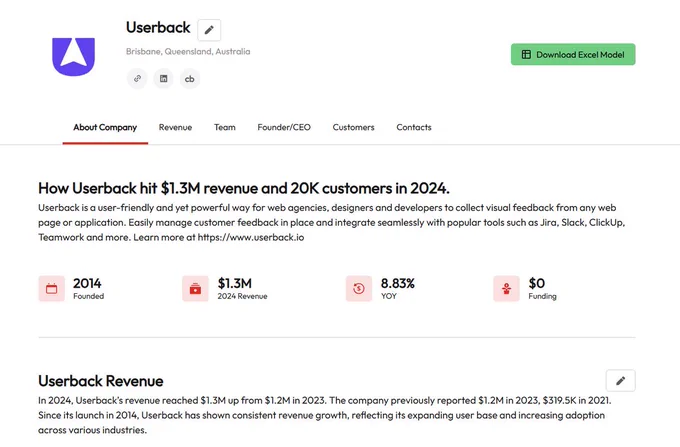
Task: Open the website link icon
Action: (137, 78)
